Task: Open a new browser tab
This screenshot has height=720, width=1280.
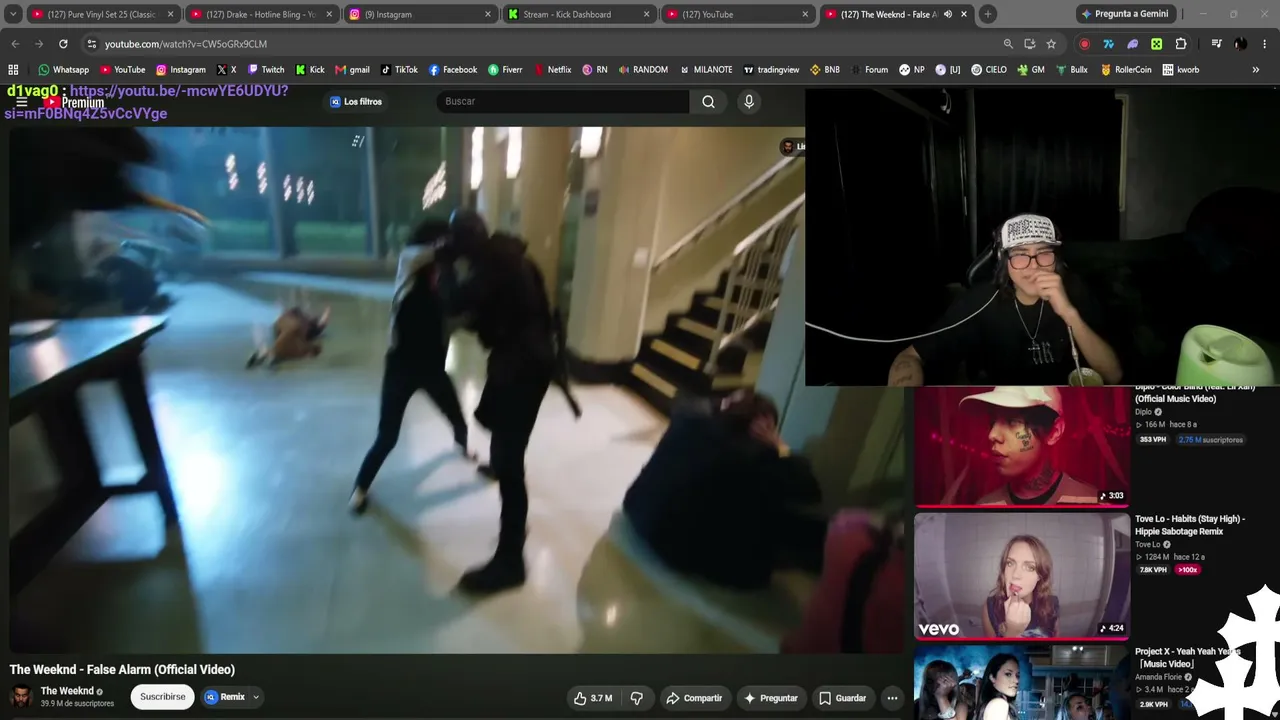Action: 988,14
